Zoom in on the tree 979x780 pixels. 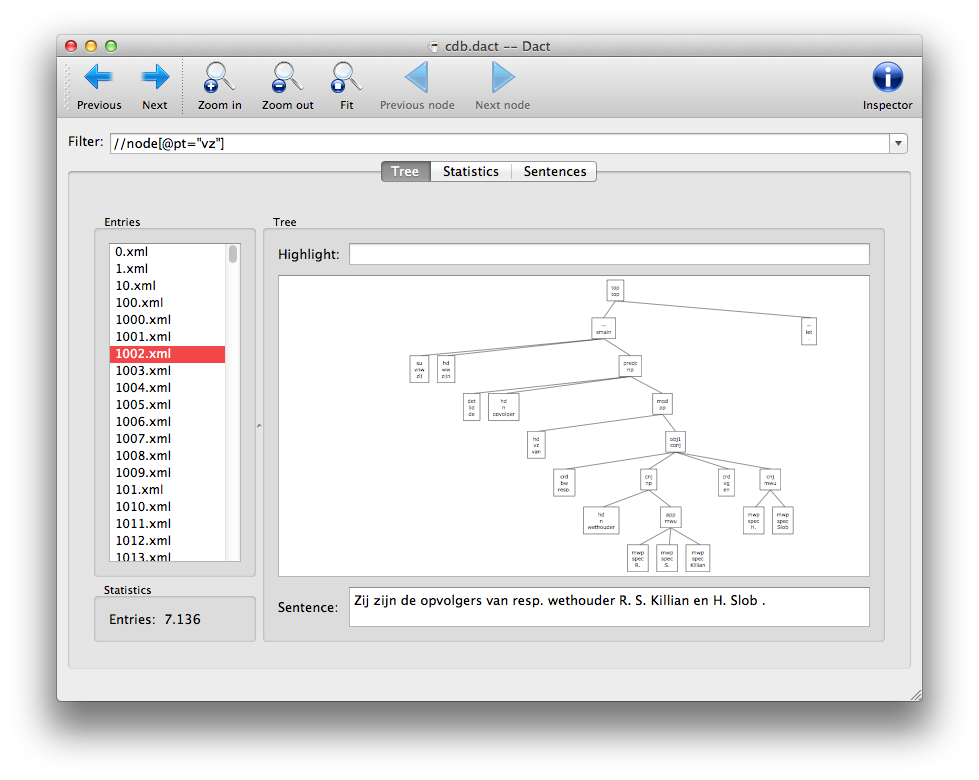[219, 77]
